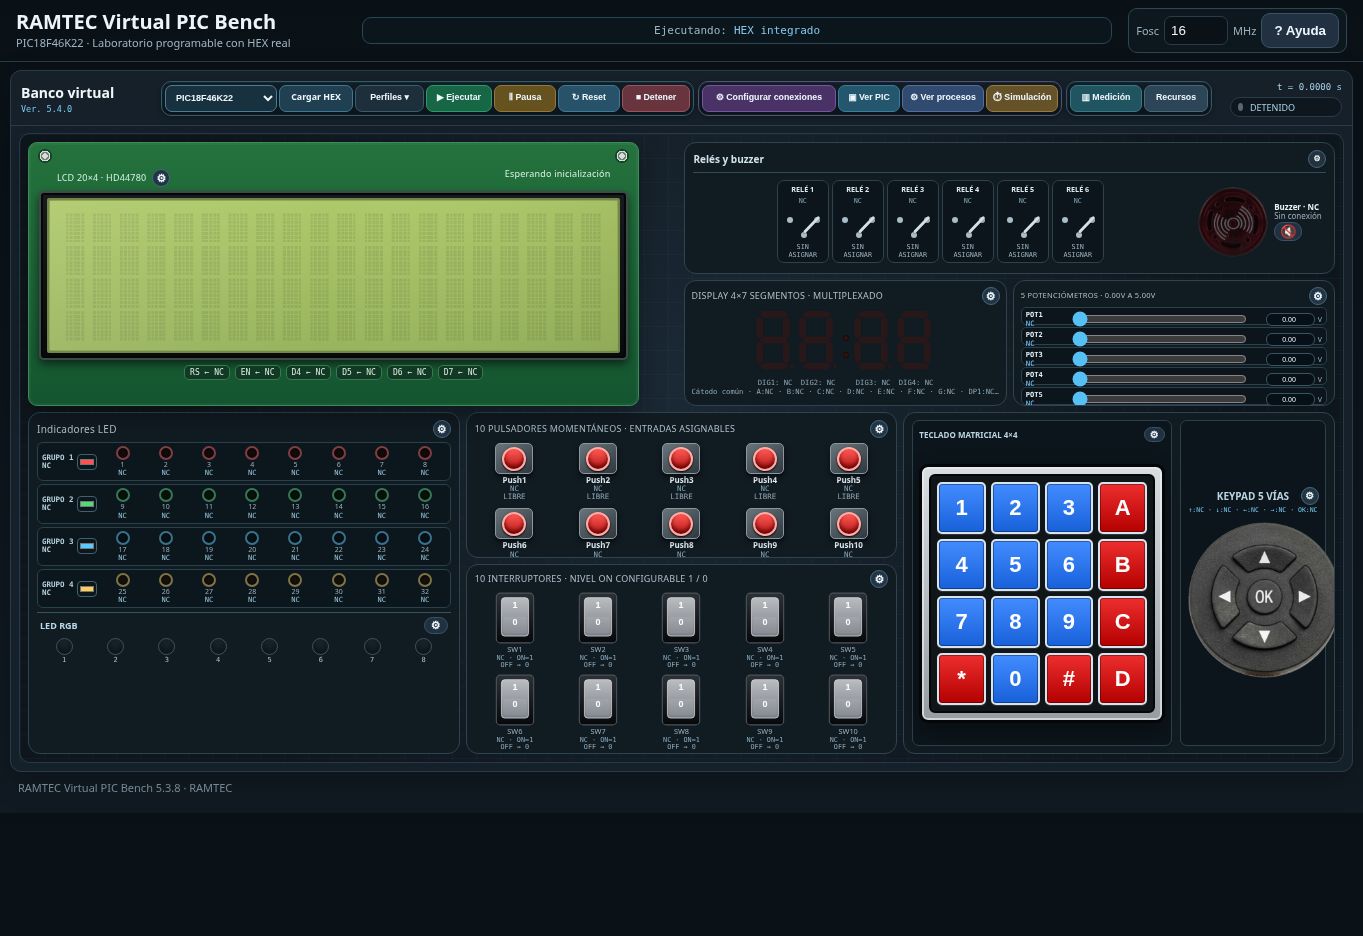Open Keypad 5 vías settings gear
The height and width of the screenshot is (936, 1363).
(x=1309, y=496)
